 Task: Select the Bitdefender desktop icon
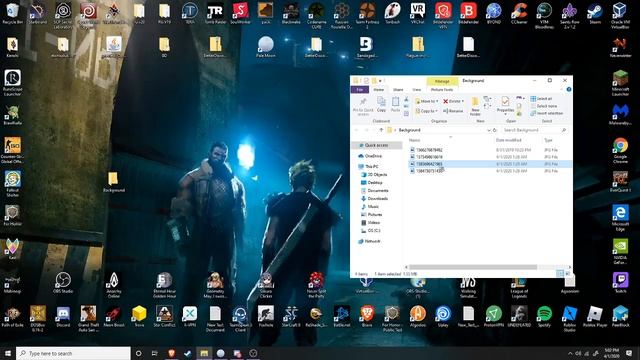468,13
